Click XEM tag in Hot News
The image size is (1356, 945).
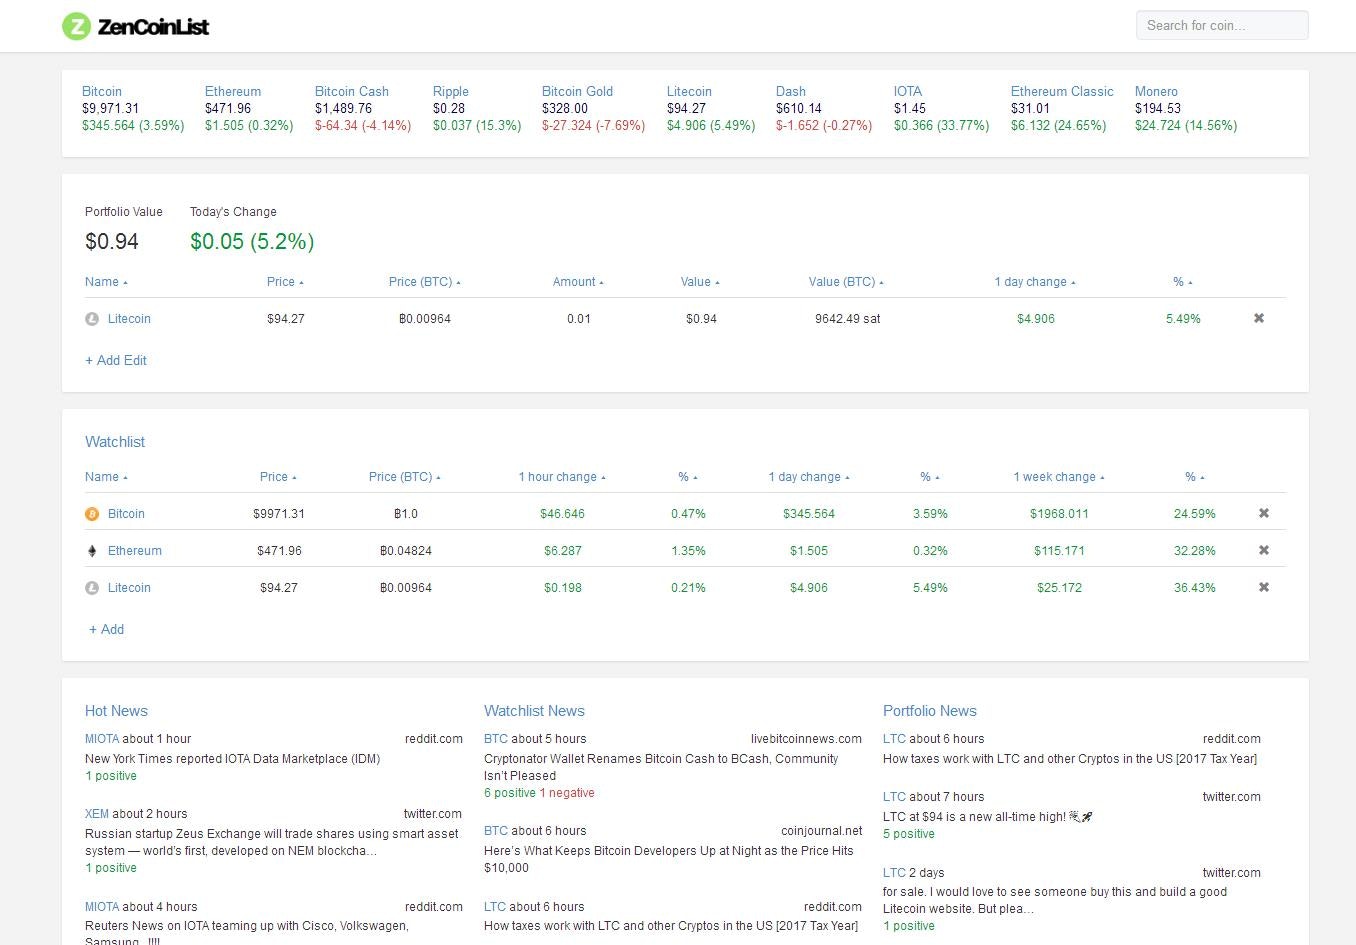97,814
